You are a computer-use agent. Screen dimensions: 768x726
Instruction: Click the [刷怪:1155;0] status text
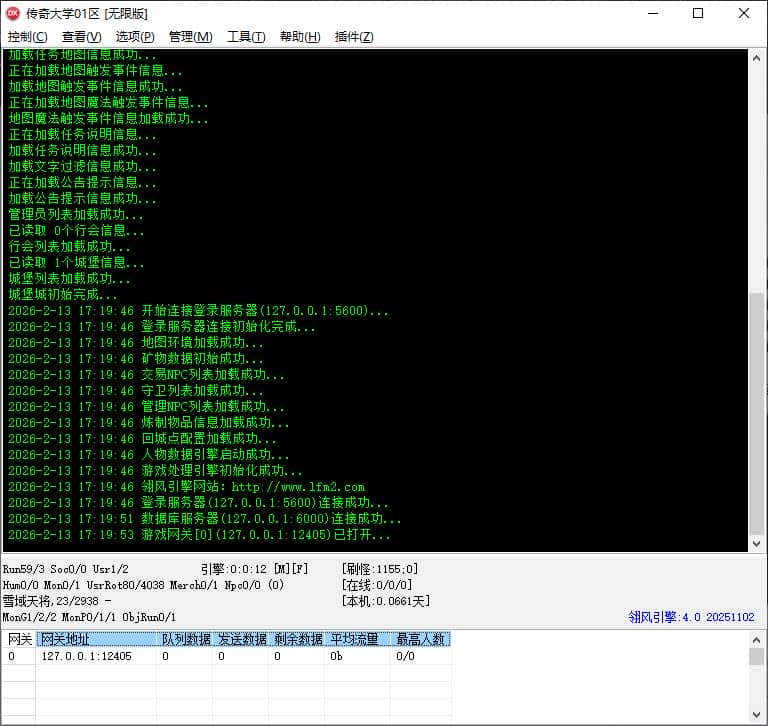coord(380,569)
